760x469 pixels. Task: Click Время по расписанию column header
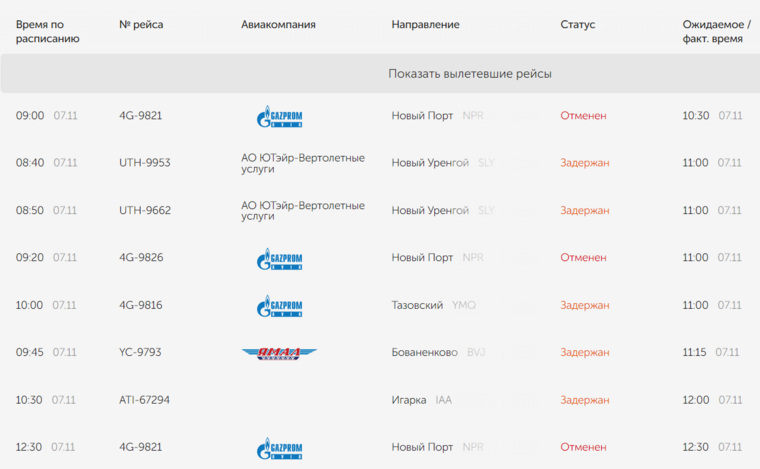pos(48,31)
